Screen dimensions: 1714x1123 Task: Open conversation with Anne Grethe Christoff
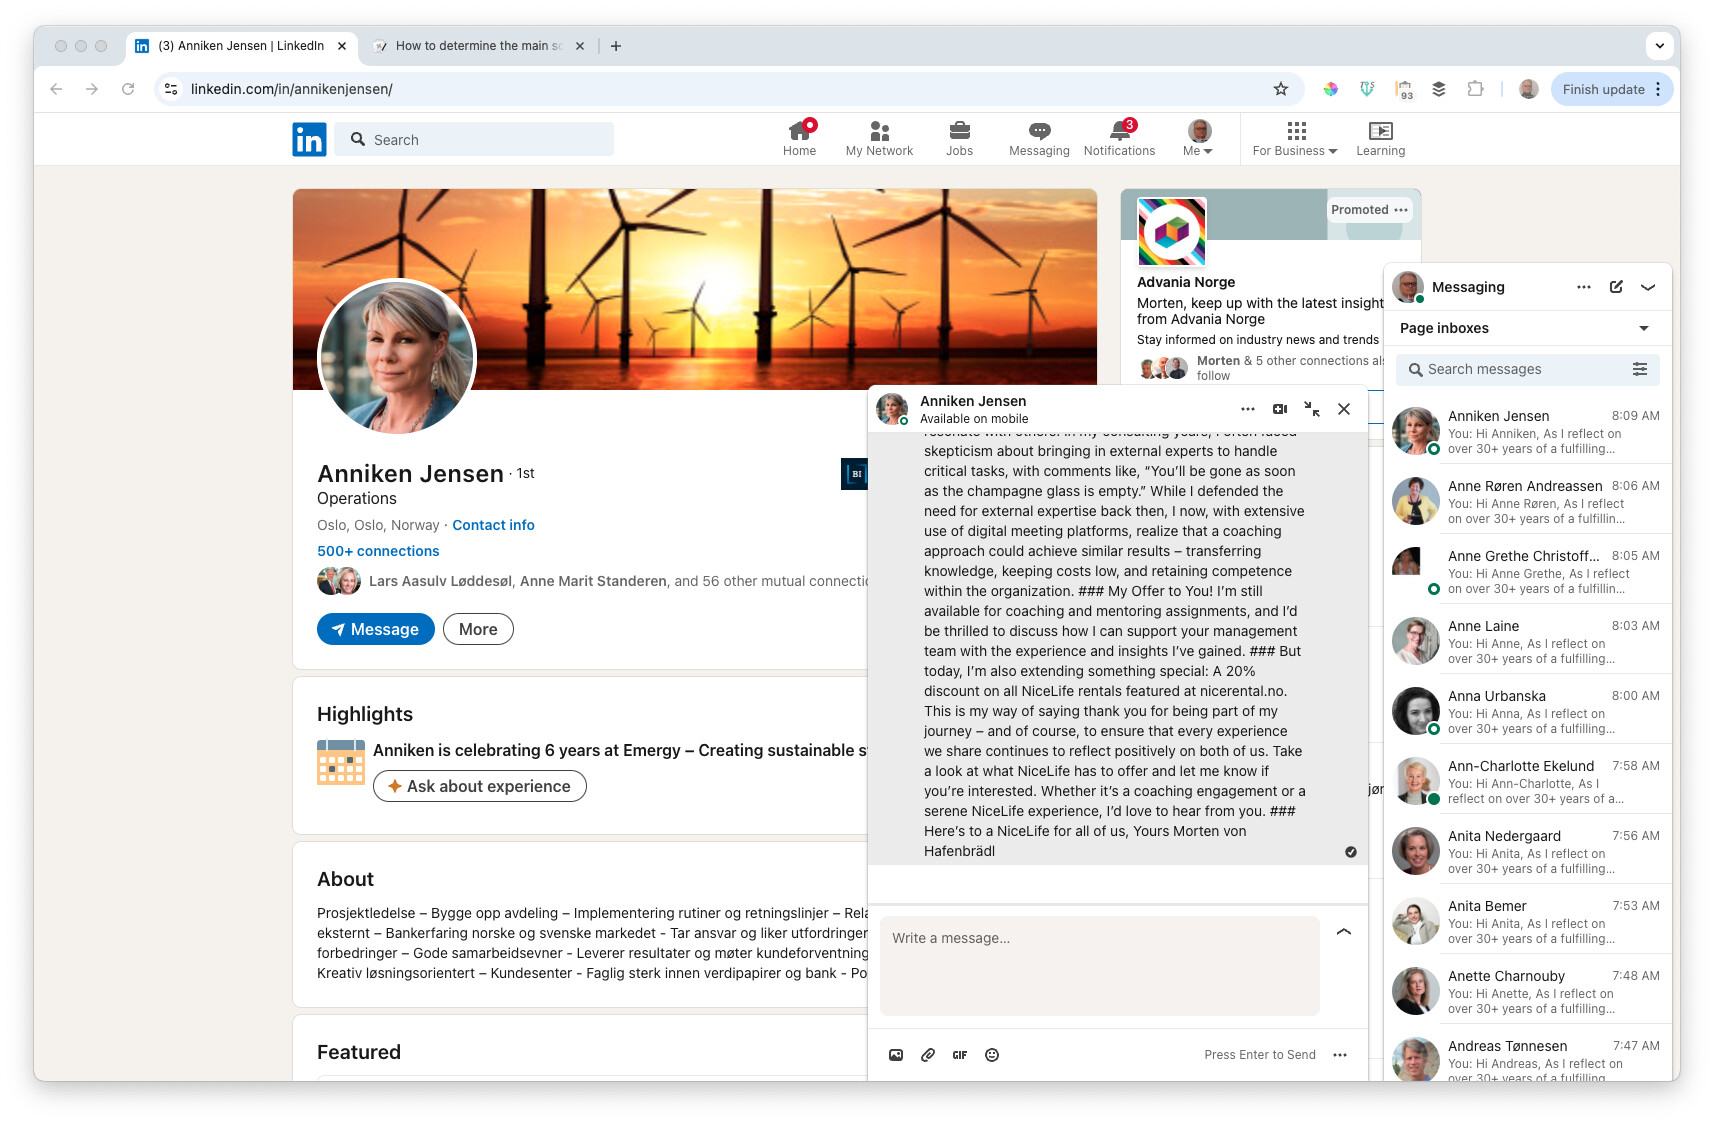point(1528,570)
